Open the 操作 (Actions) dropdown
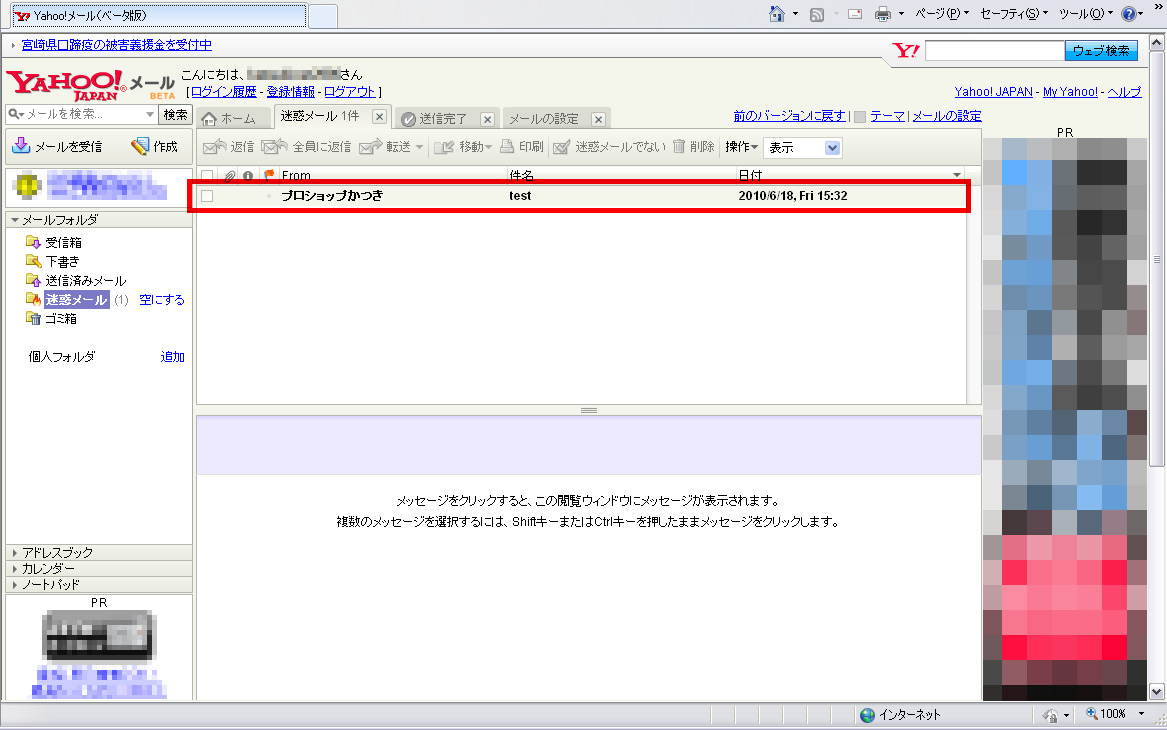Image resolution: width=1167 pixels, height=730 pixels. pyautogui.click(x=741, y=147)
